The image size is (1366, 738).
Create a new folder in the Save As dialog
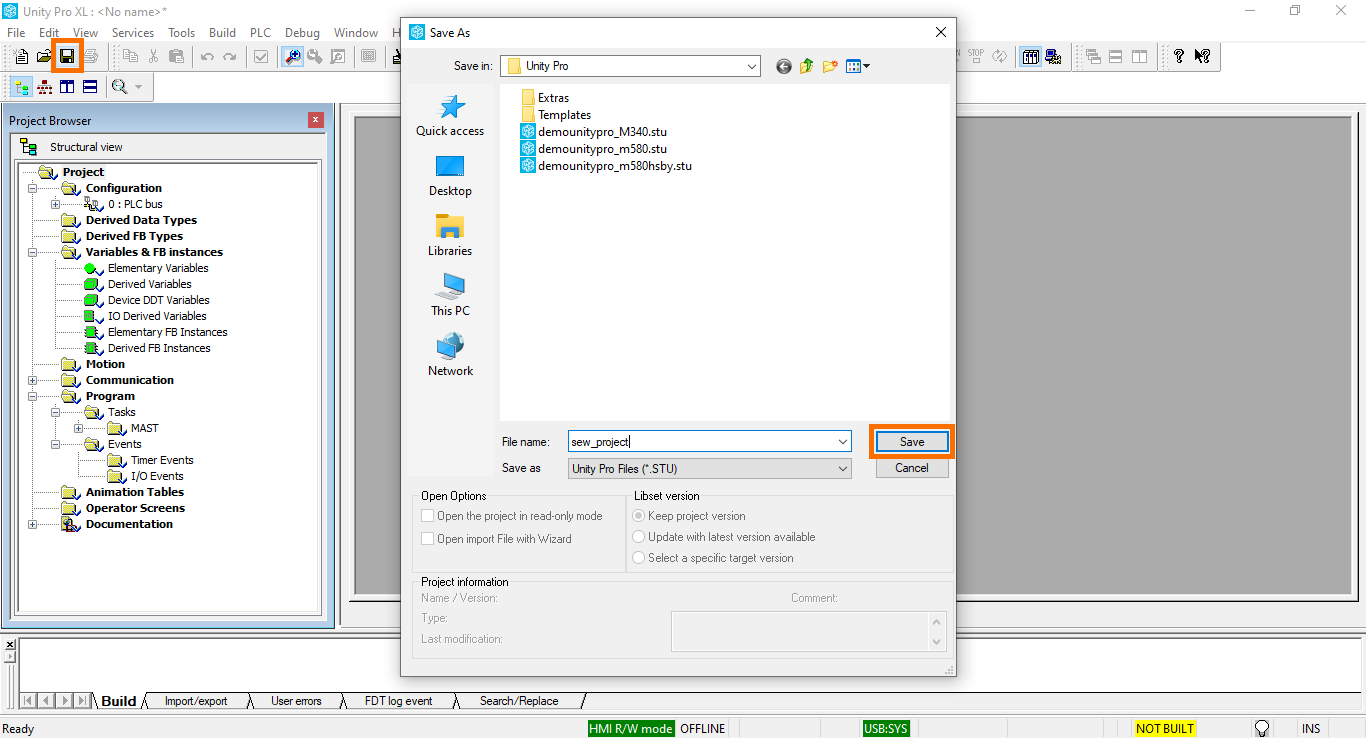tap(830, 66)
